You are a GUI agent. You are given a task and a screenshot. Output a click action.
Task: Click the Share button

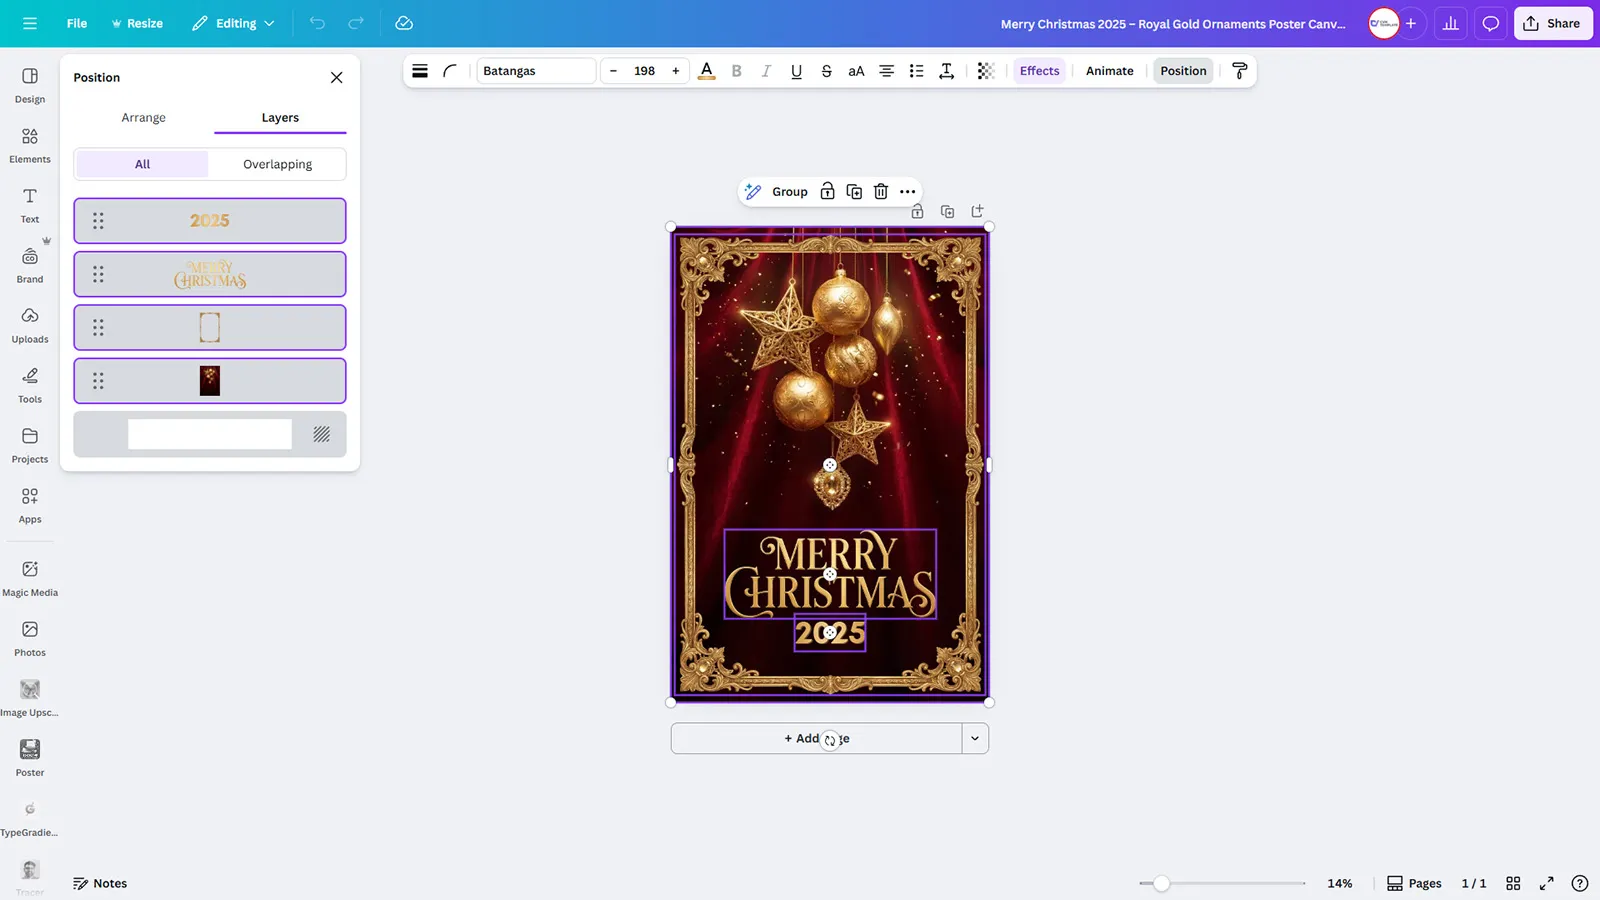click(x=1552, y=23)
